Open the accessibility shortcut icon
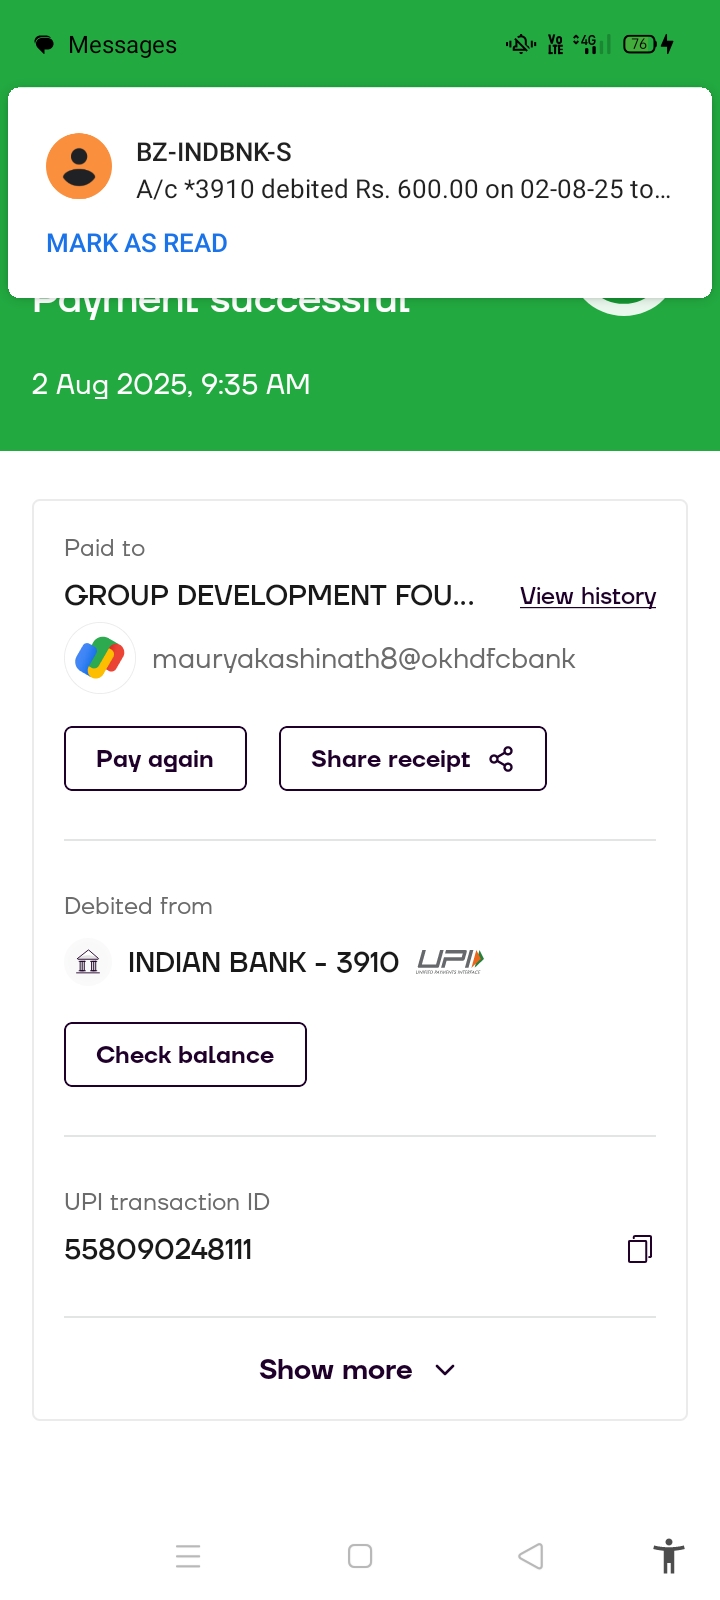720x1600 pixels. (668, 1556)
